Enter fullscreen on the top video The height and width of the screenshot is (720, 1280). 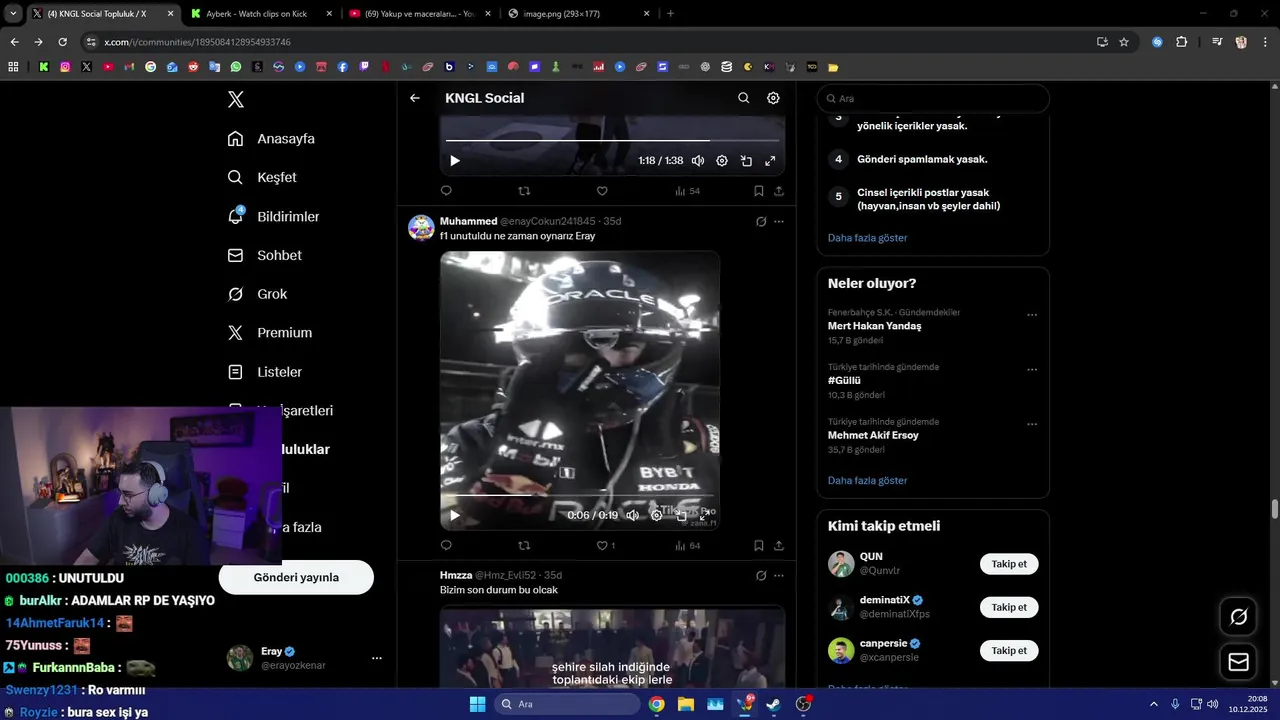(x=770, y=160)
